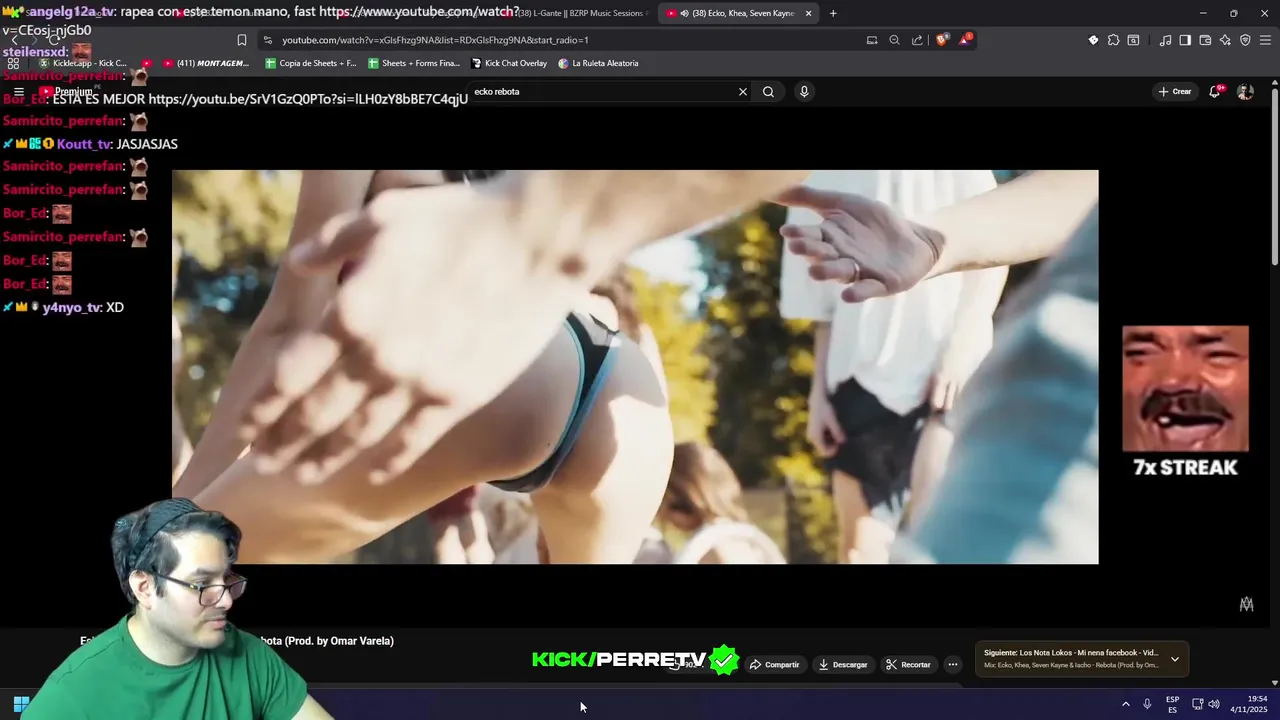Open the browser extensions puzzle icon
This screenshot has height=720, width=1280.
(x=1113, y=40)
